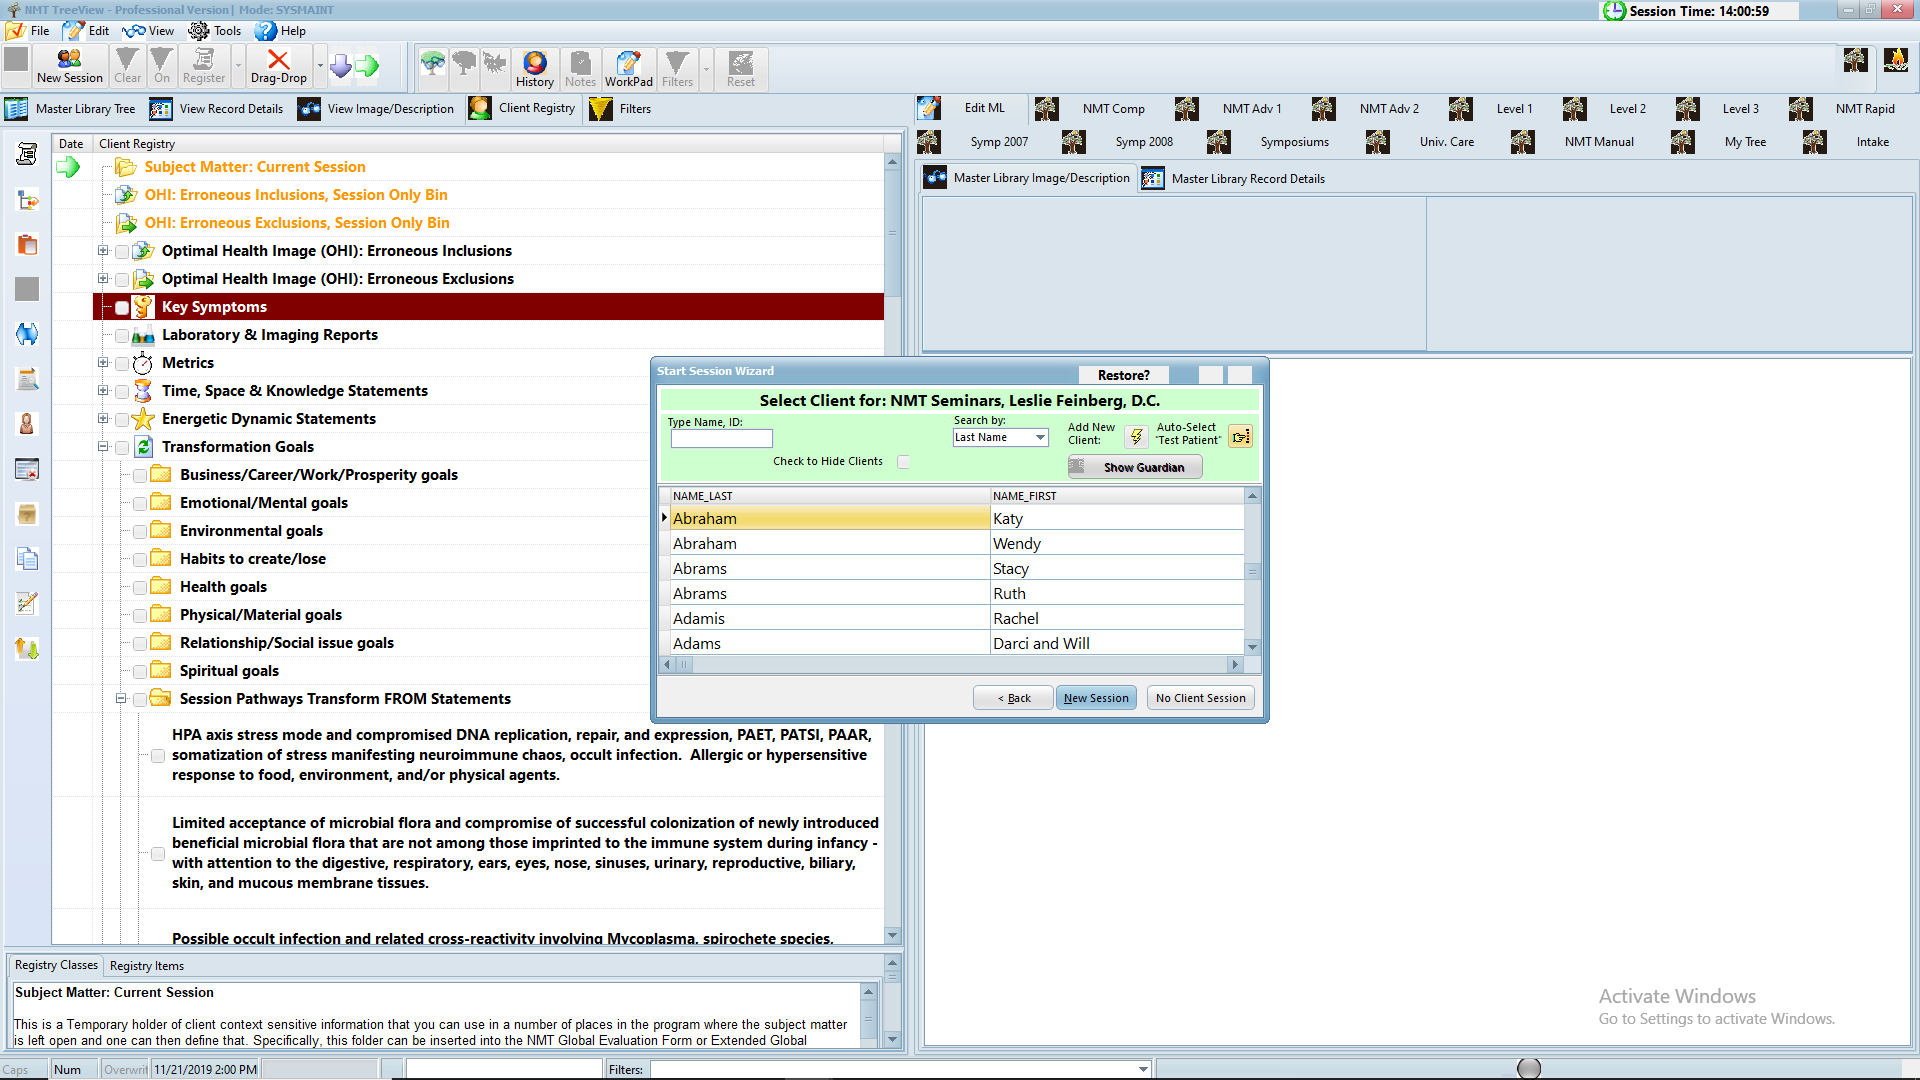This screenshot has height=1080, width=1920.
Task: Click the Type Name, ID input field
Action: click(721, 439)
